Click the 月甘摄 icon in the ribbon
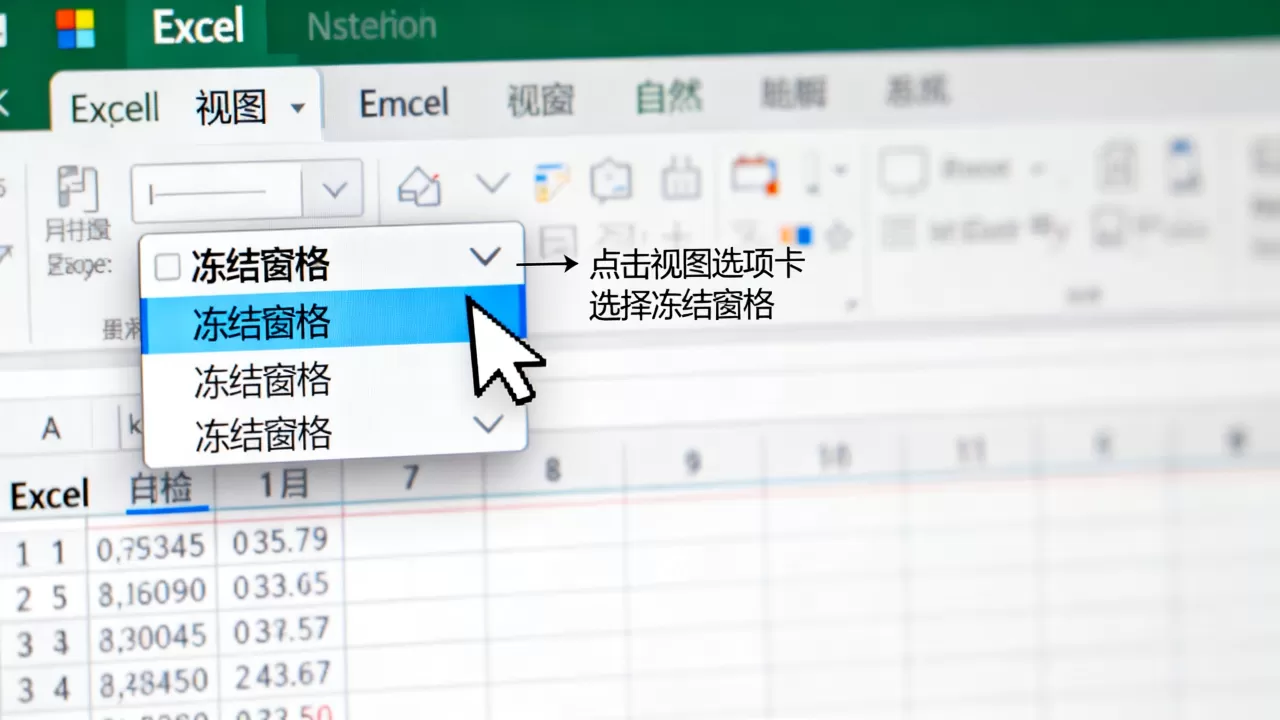 pyautogui.click(x=78, y=191)
